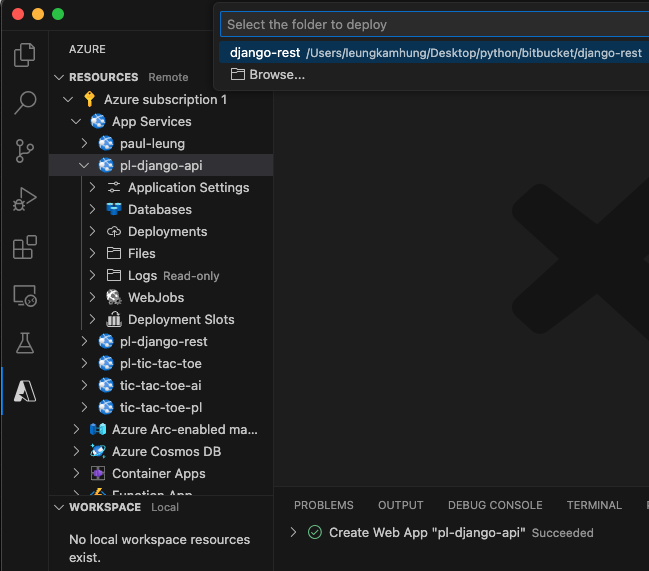649x571 pixels.
Task: Focus the Select the folder to deploy field
Action: [x=435, y=24]
